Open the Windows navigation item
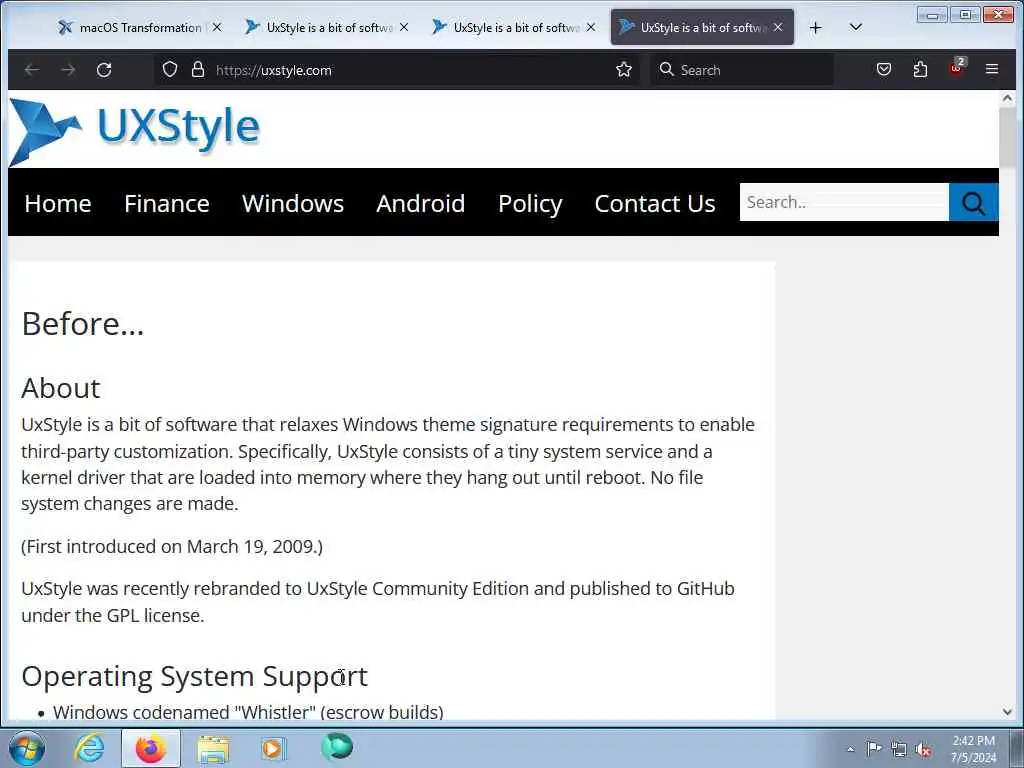 coord(293,204)
